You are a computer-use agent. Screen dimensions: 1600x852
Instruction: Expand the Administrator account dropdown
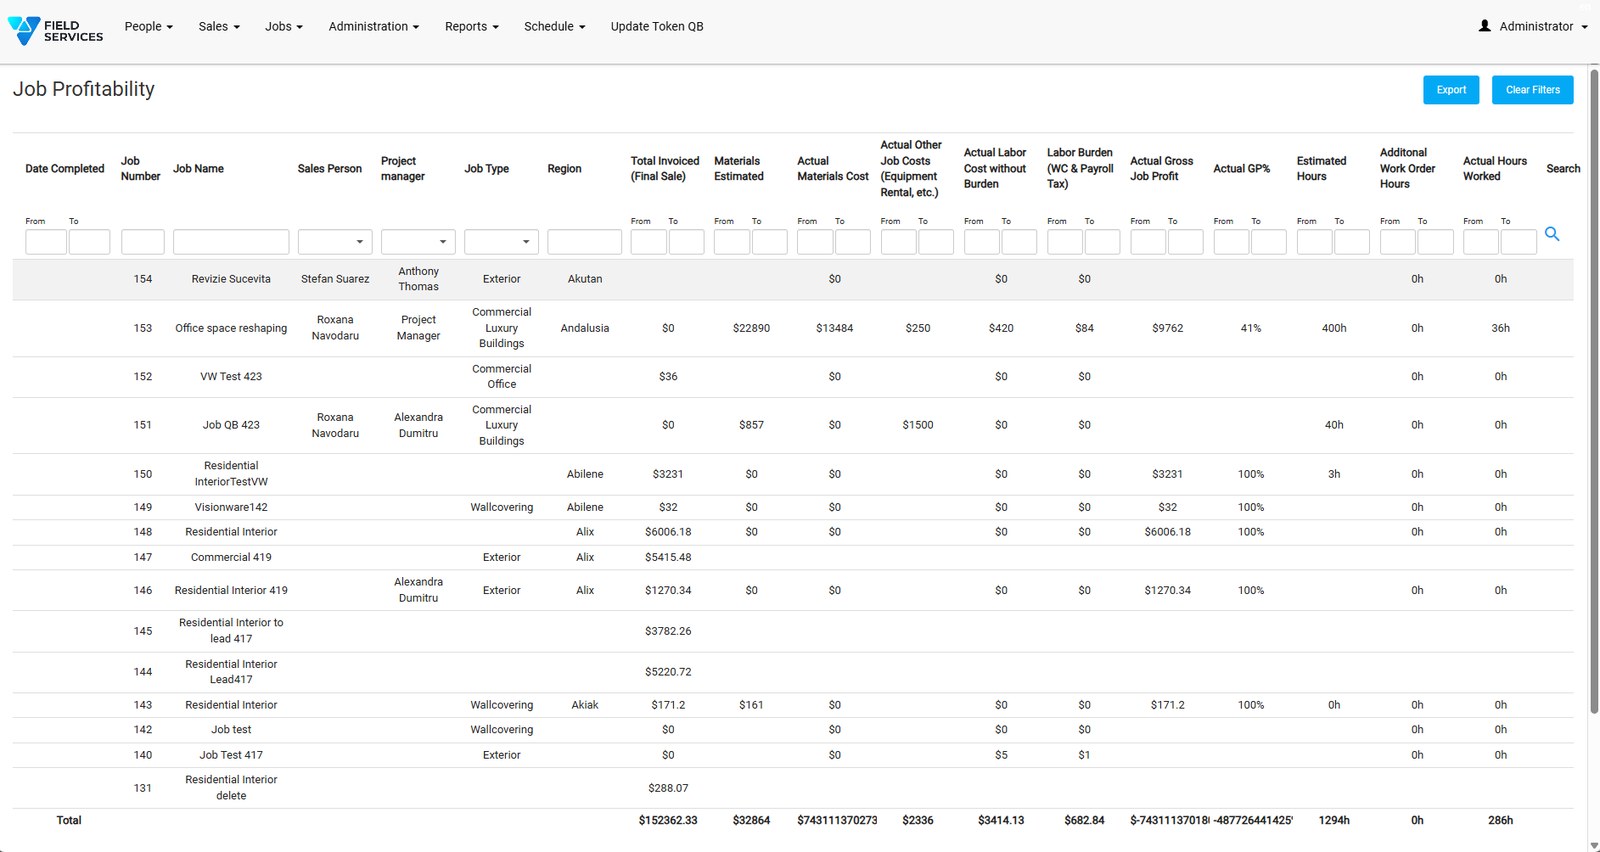[x=1543, y=26]
